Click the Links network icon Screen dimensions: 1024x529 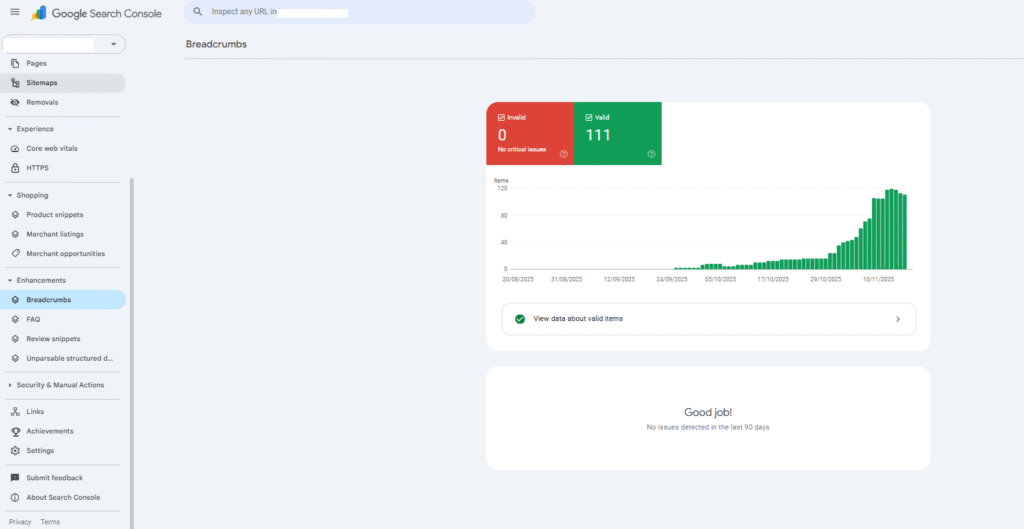coord(15,411)
